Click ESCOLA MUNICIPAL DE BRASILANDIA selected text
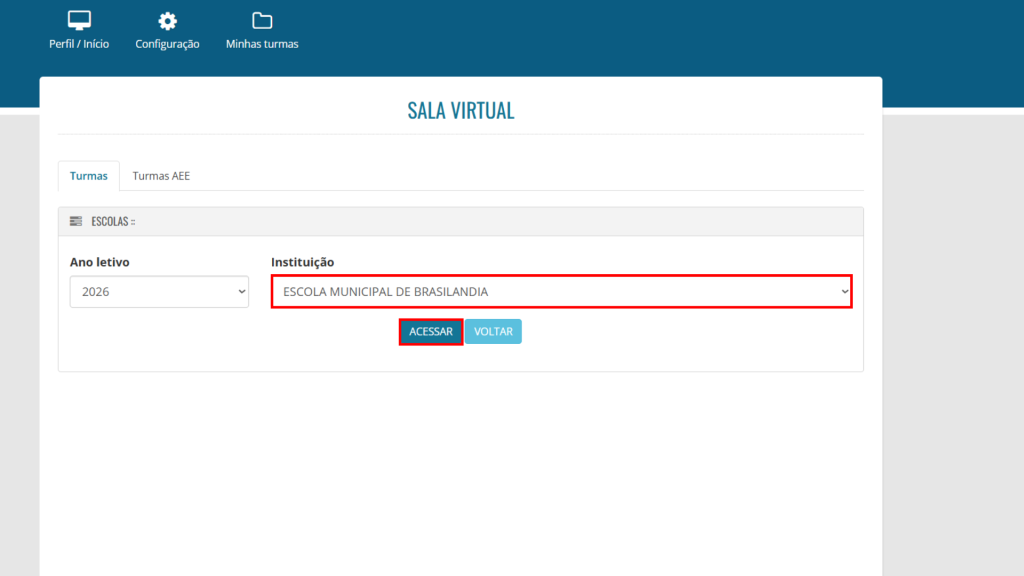The height and width of the screenshot is (576, 1024). (x=386, y=292)
